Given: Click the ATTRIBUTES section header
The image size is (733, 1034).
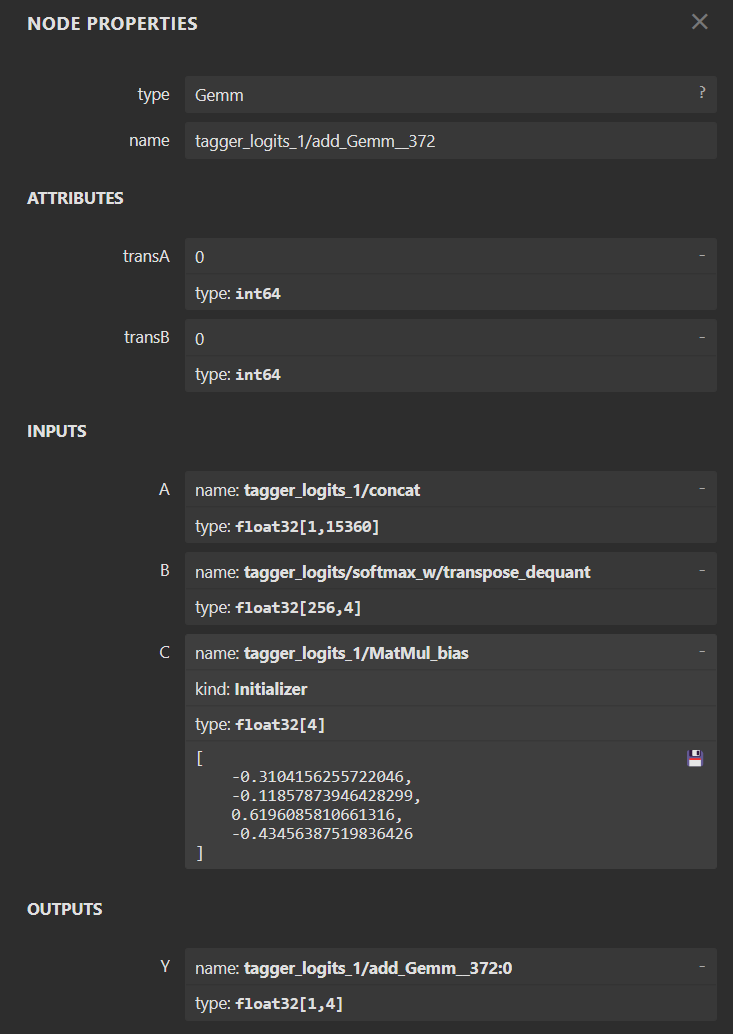Looking at the screenshot, I should tap(75, 198).
